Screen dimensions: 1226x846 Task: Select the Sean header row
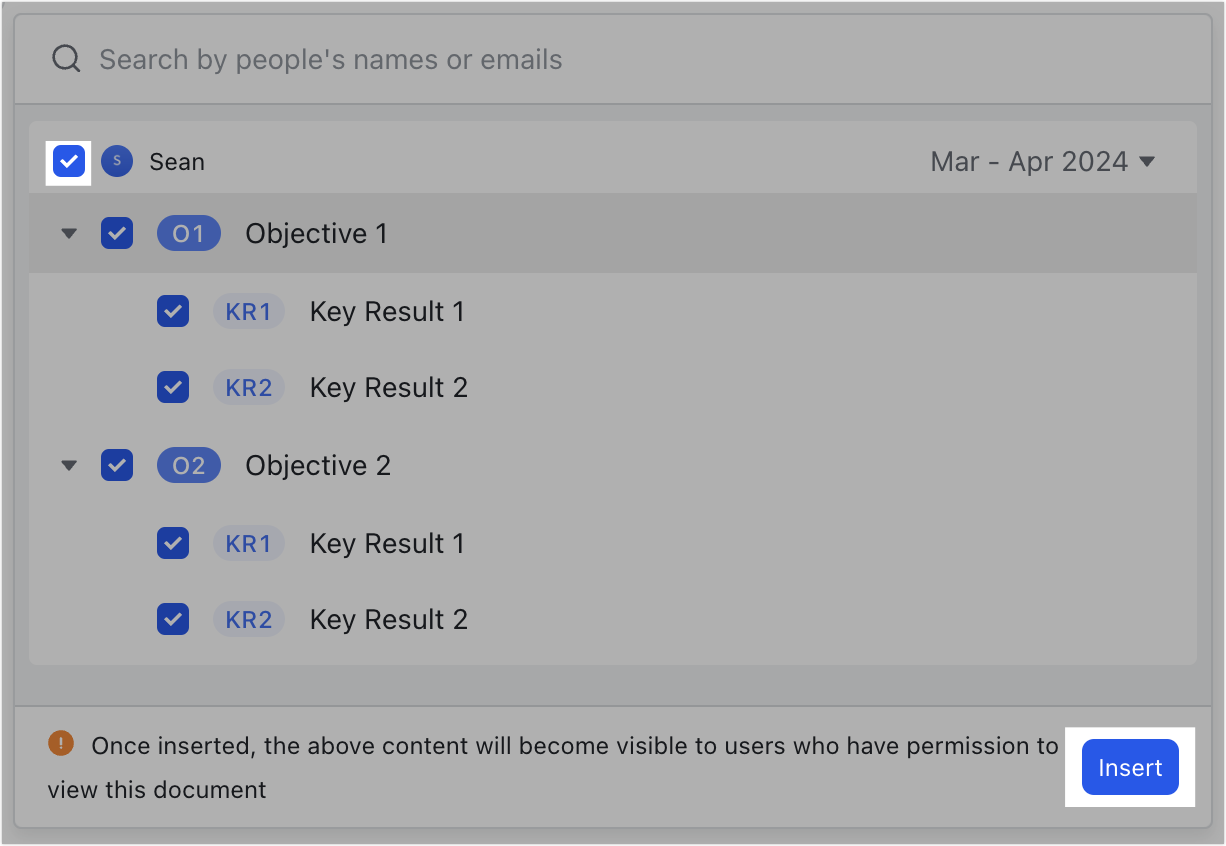tap(600, 161)
